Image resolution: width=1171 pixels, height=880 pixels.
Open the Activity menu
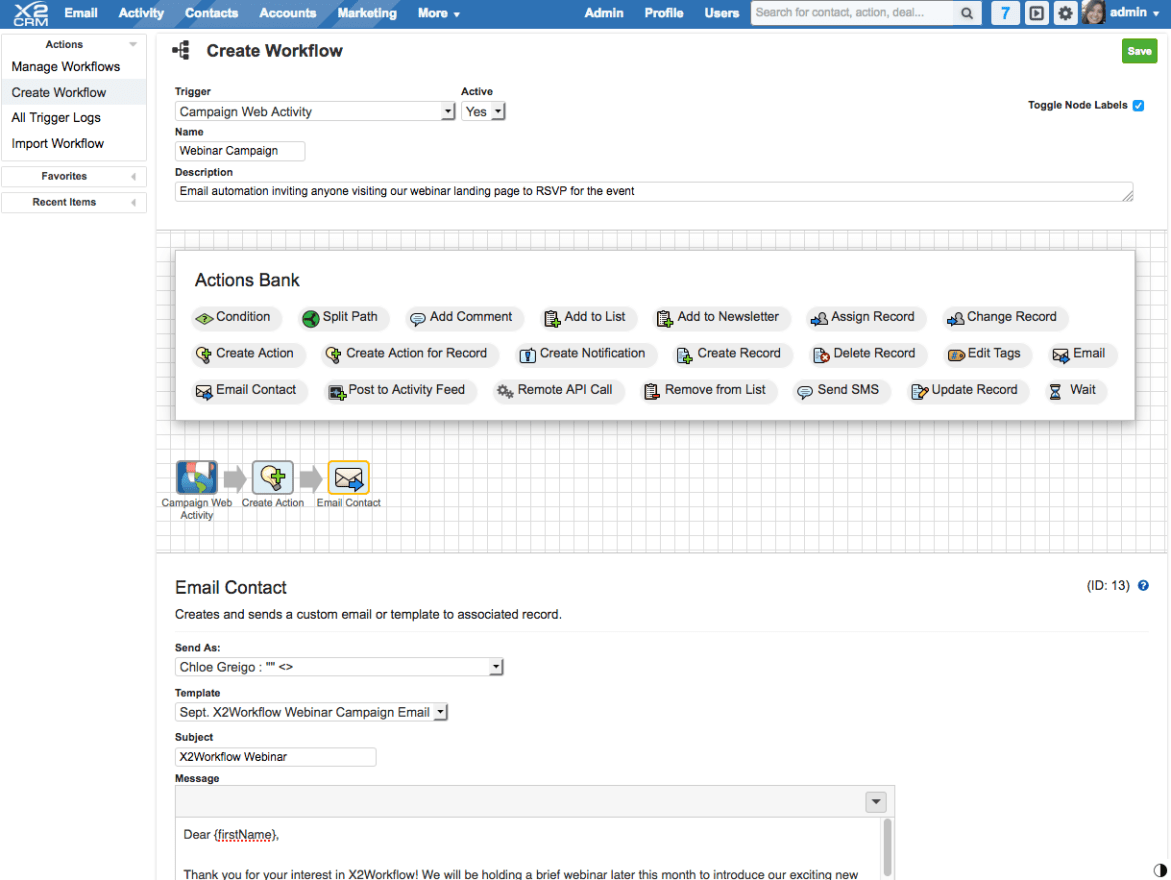point(141,13)
